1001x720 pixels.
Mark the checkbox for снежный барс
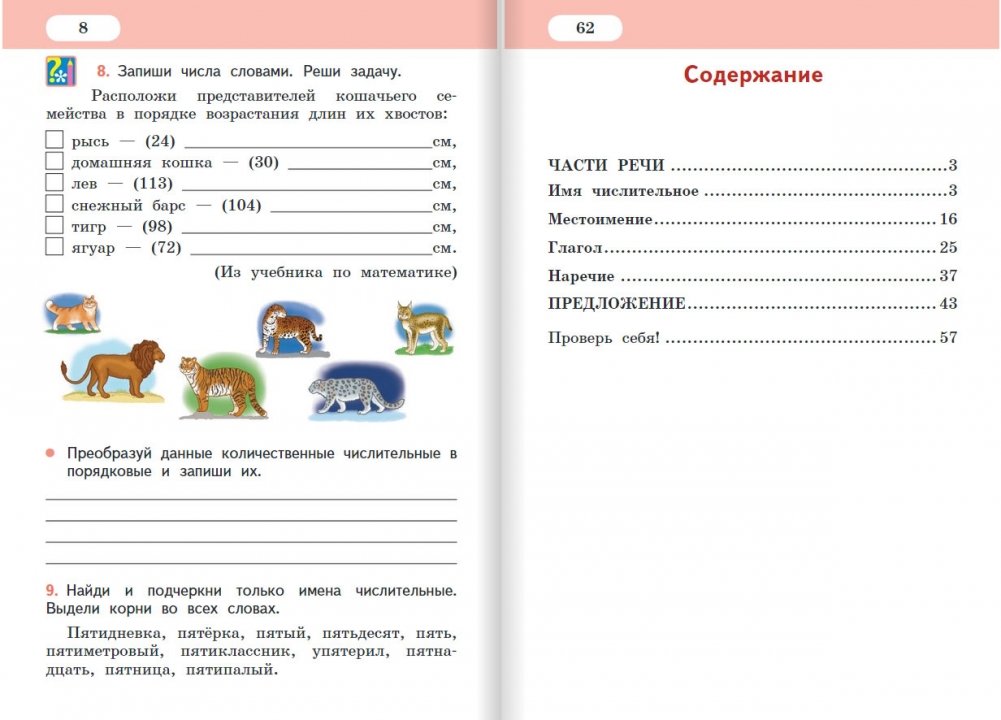(x=55, y=205)
